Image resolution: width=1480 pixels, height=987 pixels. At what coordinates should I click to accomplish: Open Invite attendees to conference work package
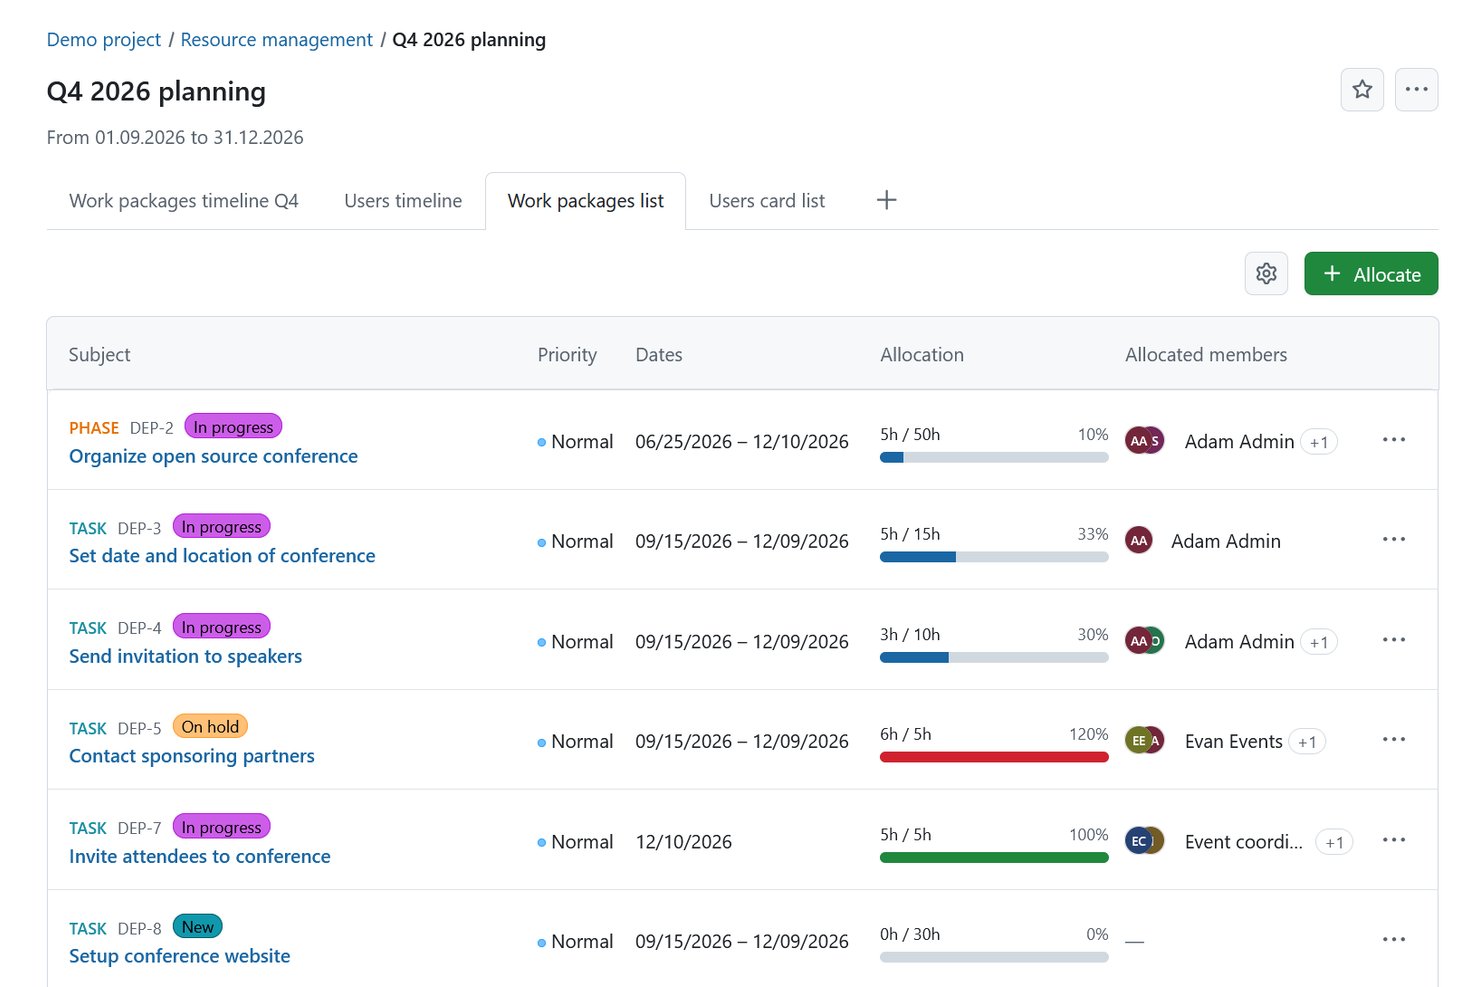click(x=200, y=856)
